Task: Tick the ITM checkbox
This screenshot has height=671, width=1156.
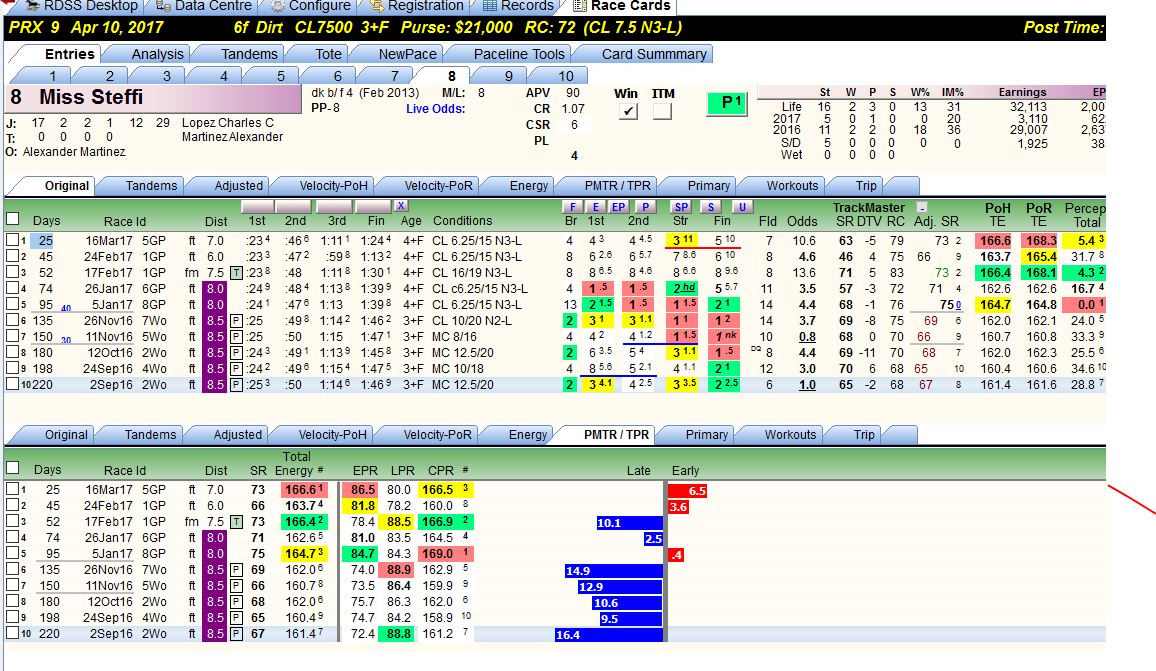Action: click(x=662, y=111)
